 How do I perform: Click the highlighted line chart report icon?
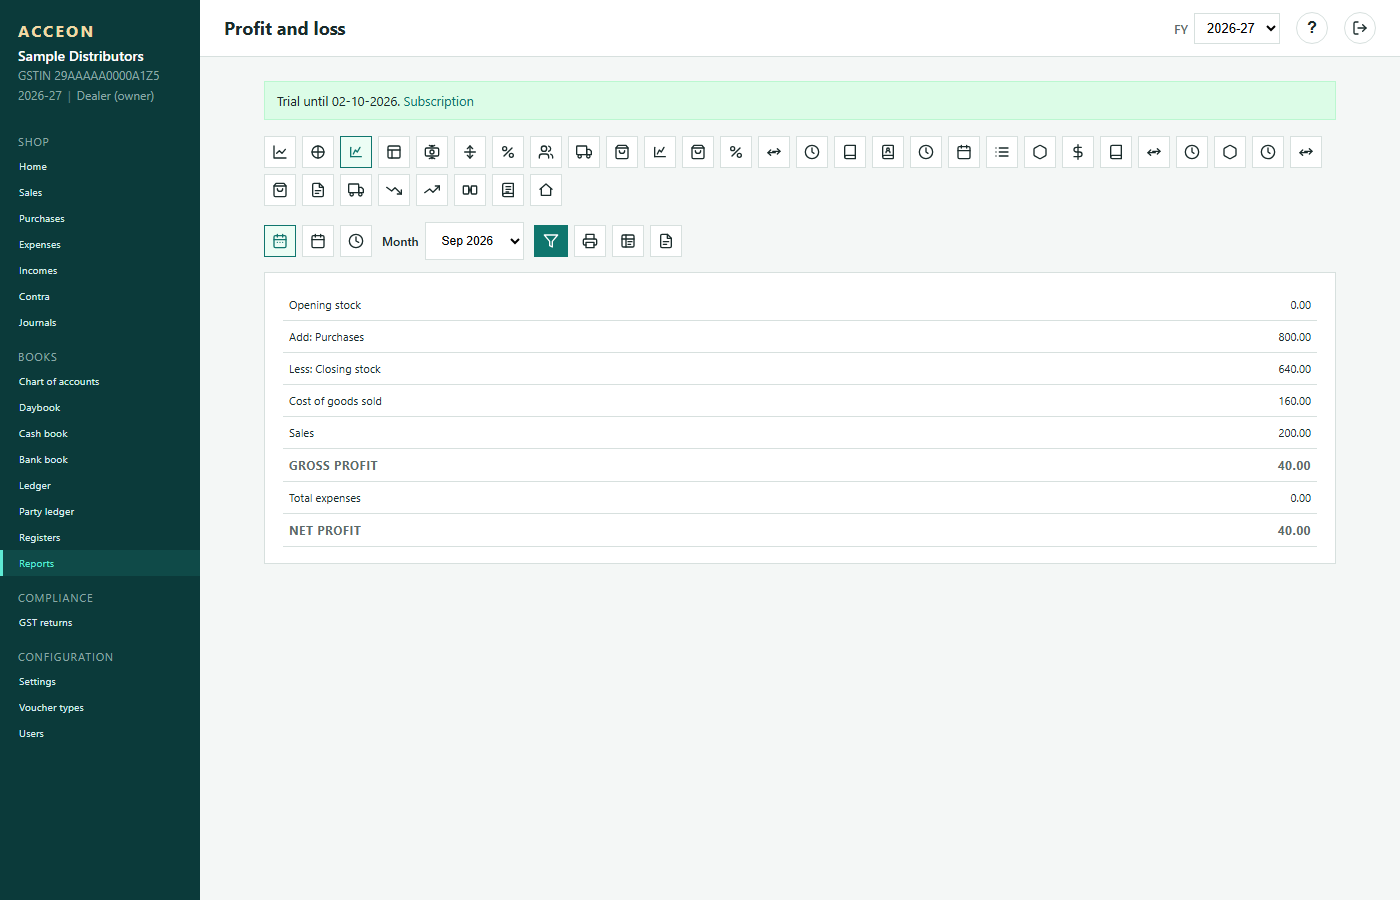point(356,152)
